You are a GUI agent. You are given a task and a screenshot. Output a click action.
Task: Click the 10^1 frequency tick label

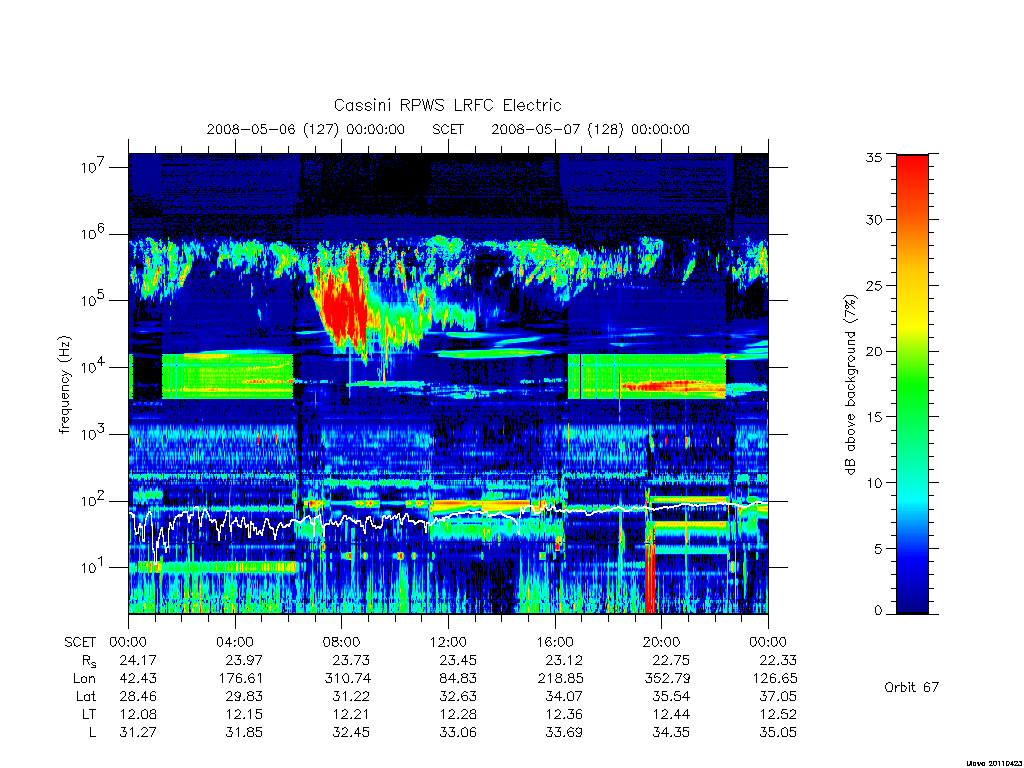pyautogui.click(x=93, y=567)
